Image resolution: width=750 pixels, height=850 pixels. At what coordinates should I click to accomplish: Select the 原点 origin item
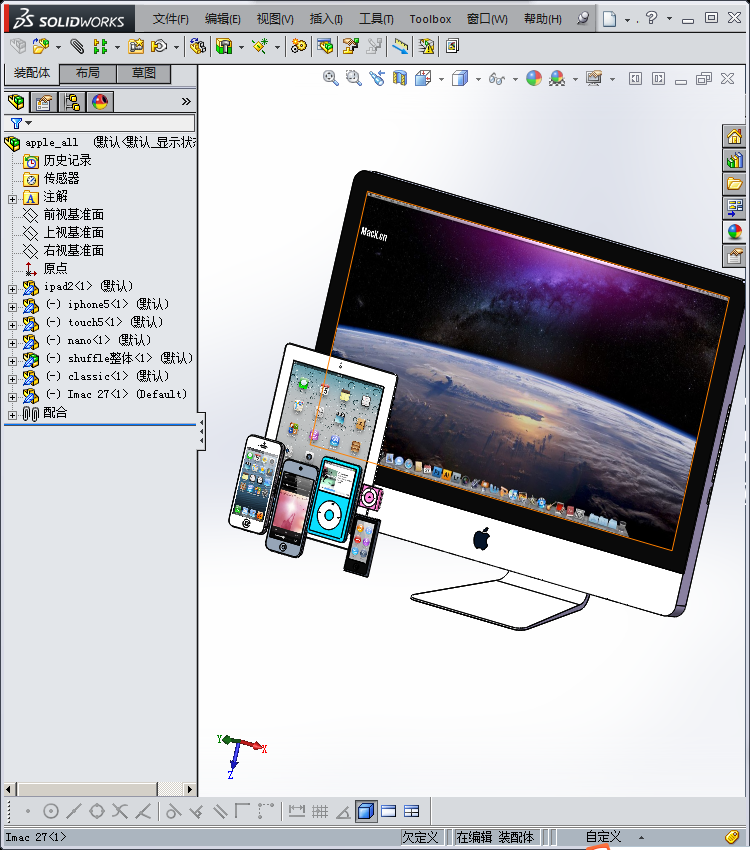pyautogui.click(x=55, y=268)
